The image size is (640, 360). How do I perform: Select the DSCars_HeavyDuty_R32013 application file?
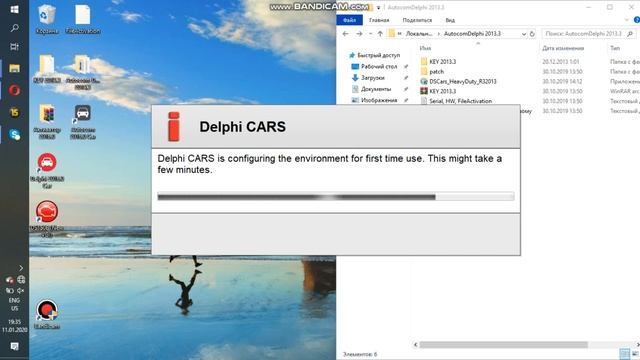click(463, 81)
